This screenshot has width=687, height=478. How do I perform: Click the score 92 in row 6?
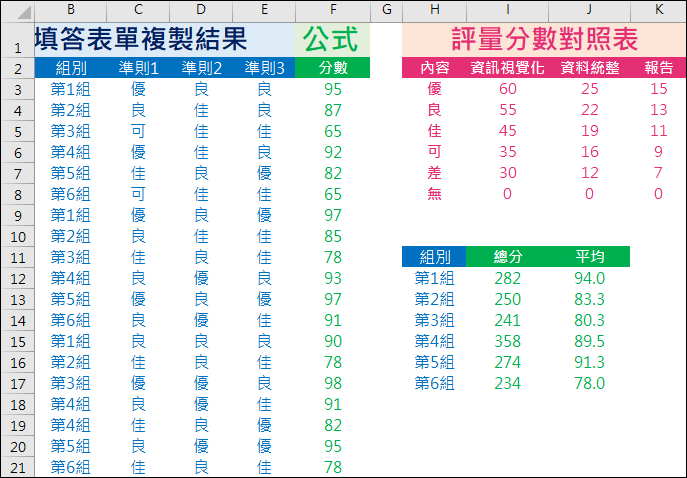(333, 152)
